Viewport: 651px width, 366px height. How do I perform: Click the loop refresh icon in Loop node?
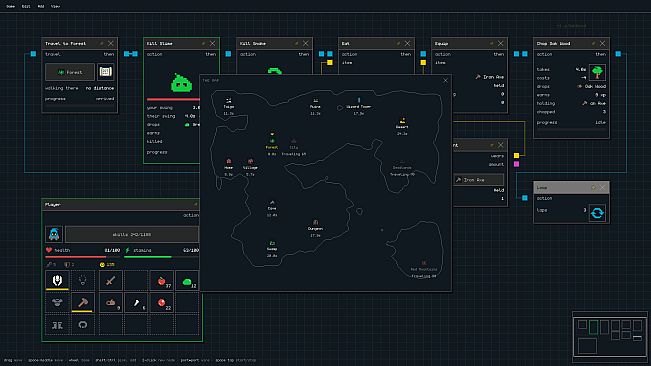click(x=597, y=213)
